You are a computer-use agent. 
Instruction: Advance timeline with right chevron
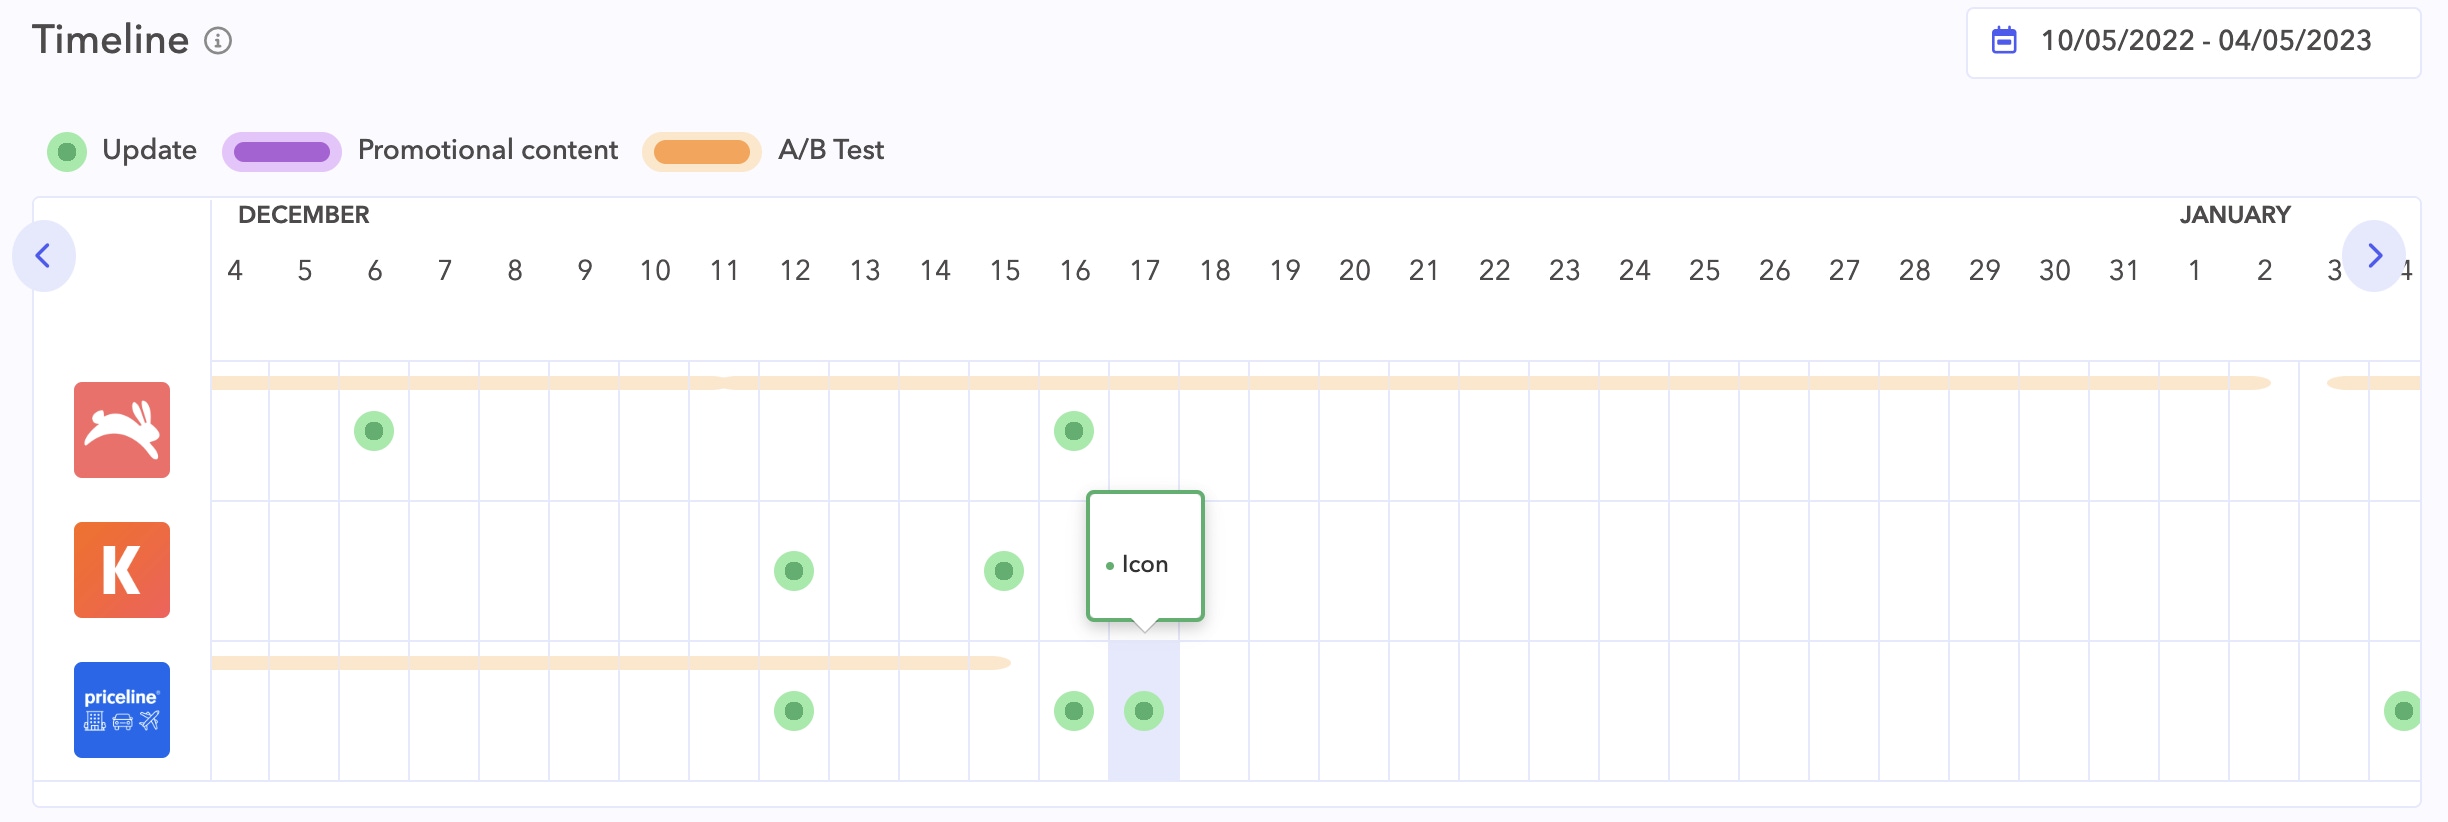2375,256
